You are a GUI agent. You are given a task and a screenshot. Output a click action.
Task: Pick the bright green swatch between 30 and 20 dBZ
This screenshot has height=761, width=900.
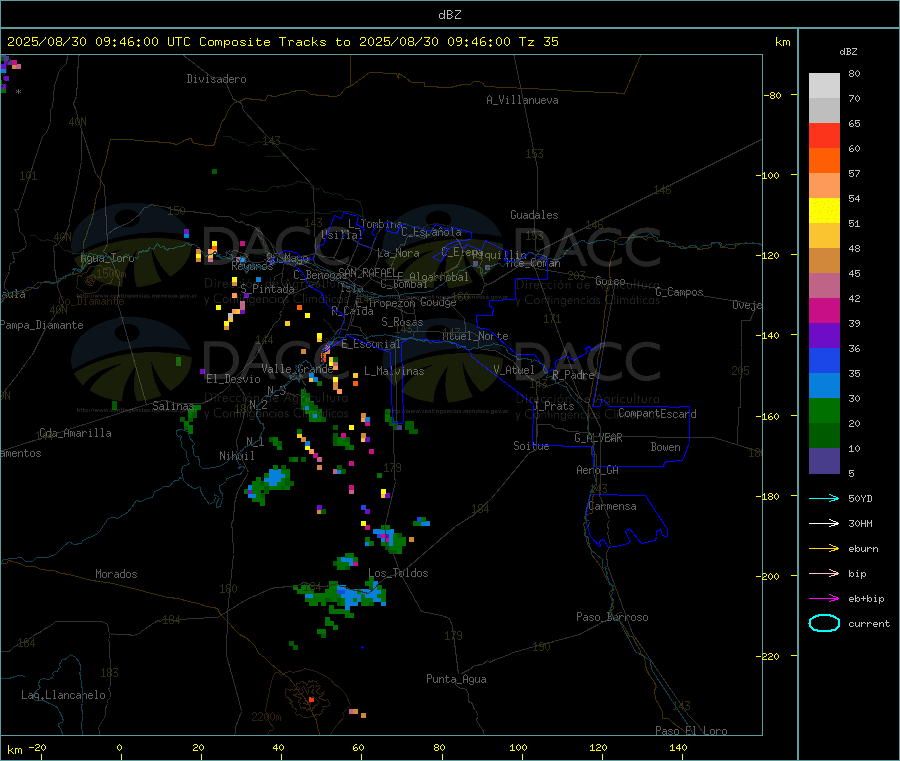pyautogui.click(x=824, y=411)
